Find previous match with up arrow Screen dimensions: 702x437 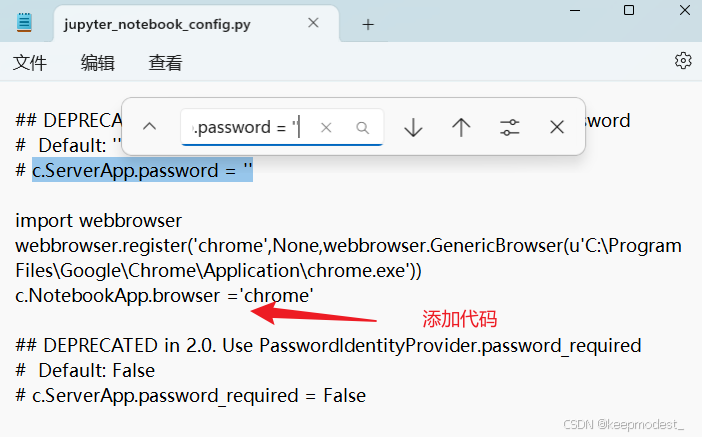(x=461, y=127)
